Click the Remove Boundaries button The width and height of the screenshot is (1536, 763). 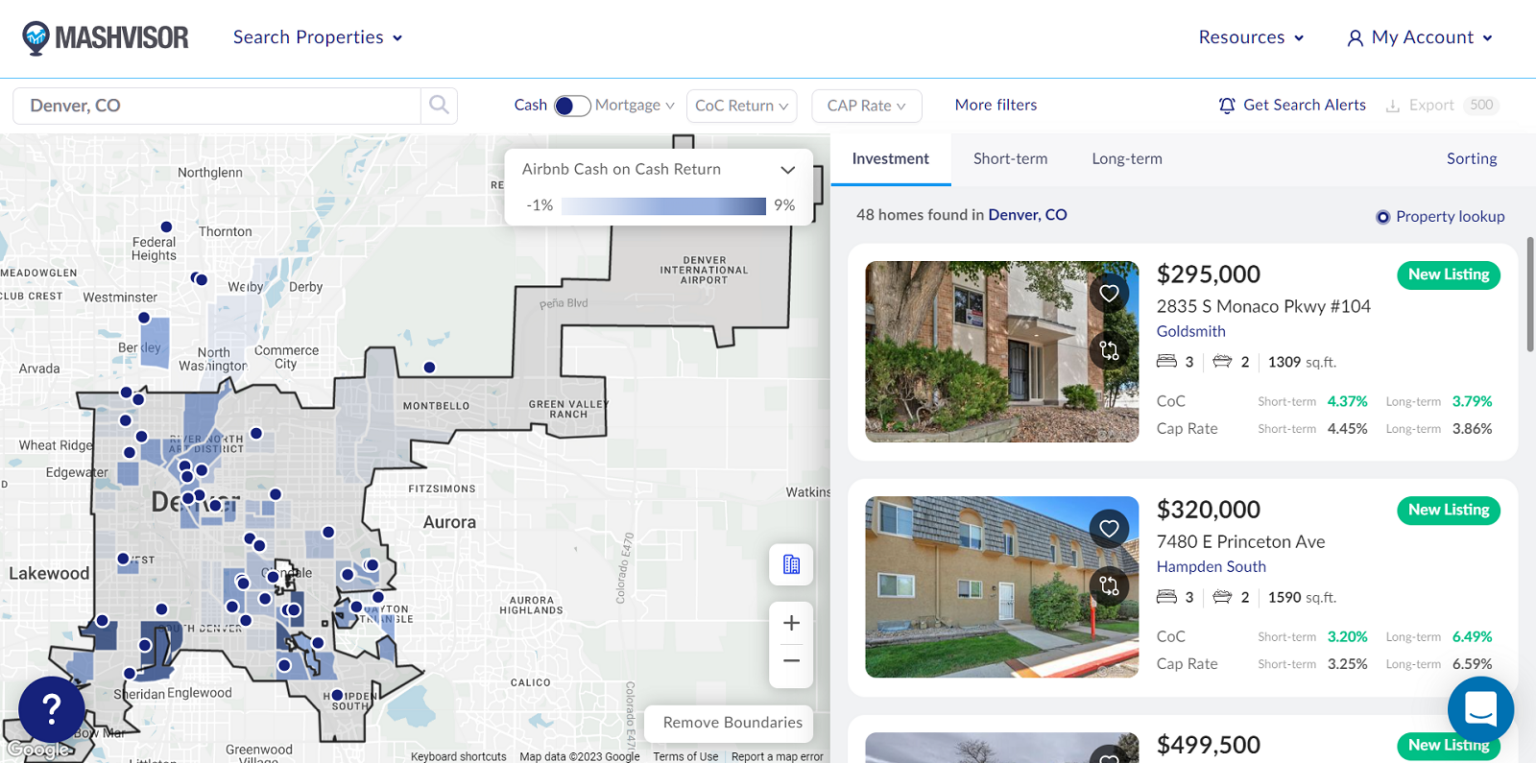coord(728,722)
